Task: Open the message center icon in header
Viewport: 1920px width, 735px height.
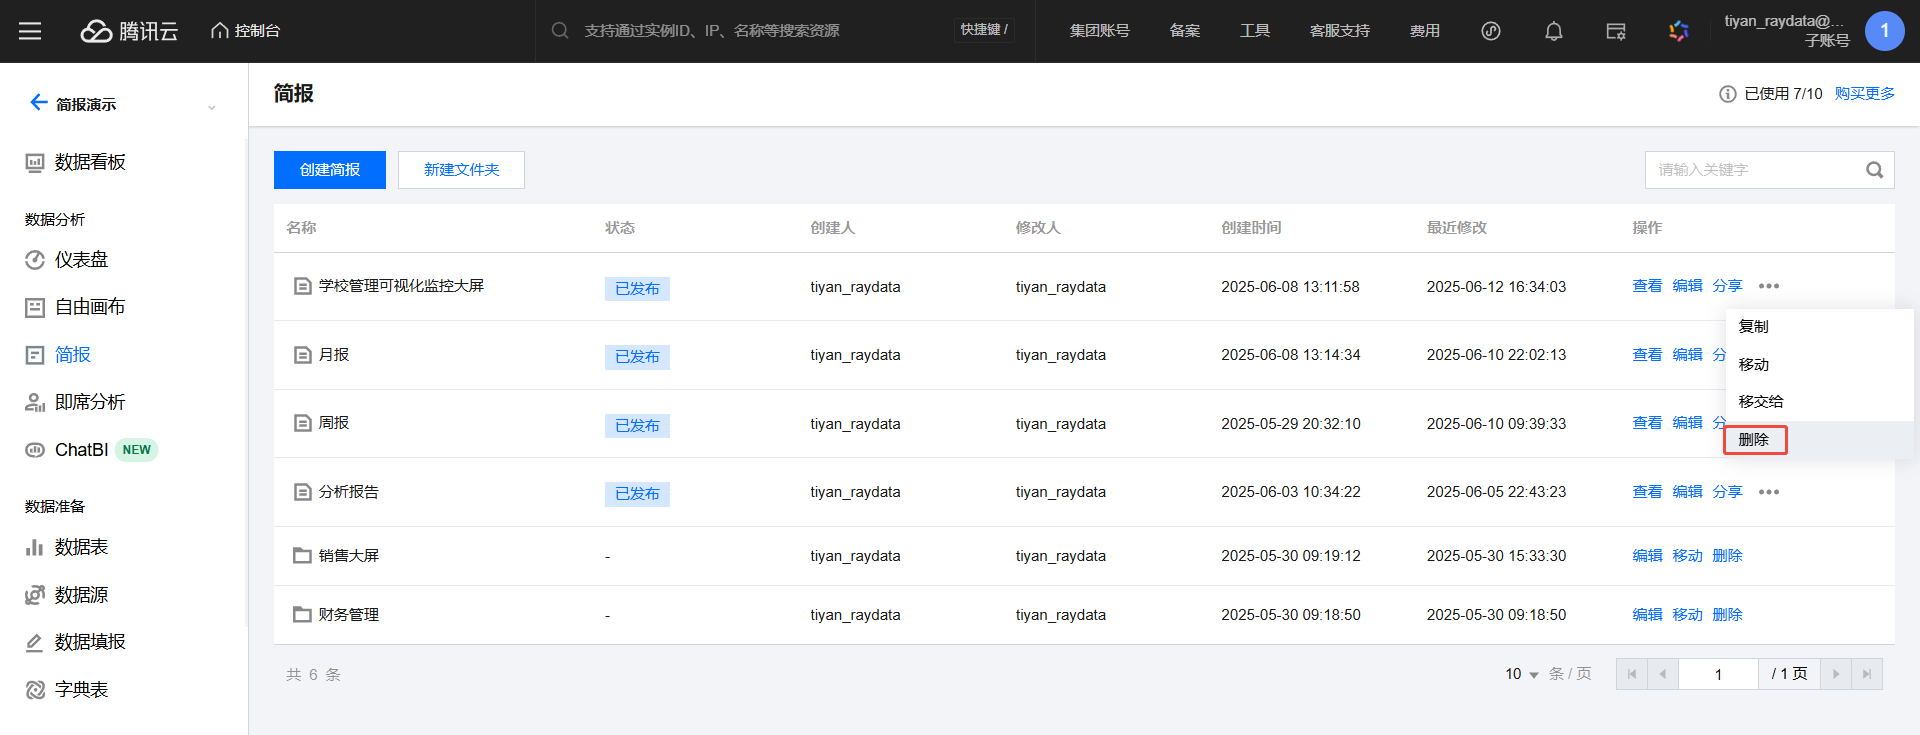Action: pyautogui.click(x=1615, y=31)
